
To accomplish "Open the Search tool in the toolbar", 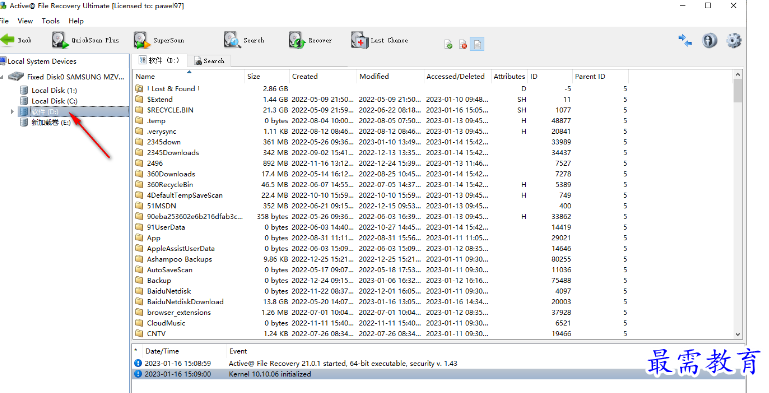I will pos(244,40).
